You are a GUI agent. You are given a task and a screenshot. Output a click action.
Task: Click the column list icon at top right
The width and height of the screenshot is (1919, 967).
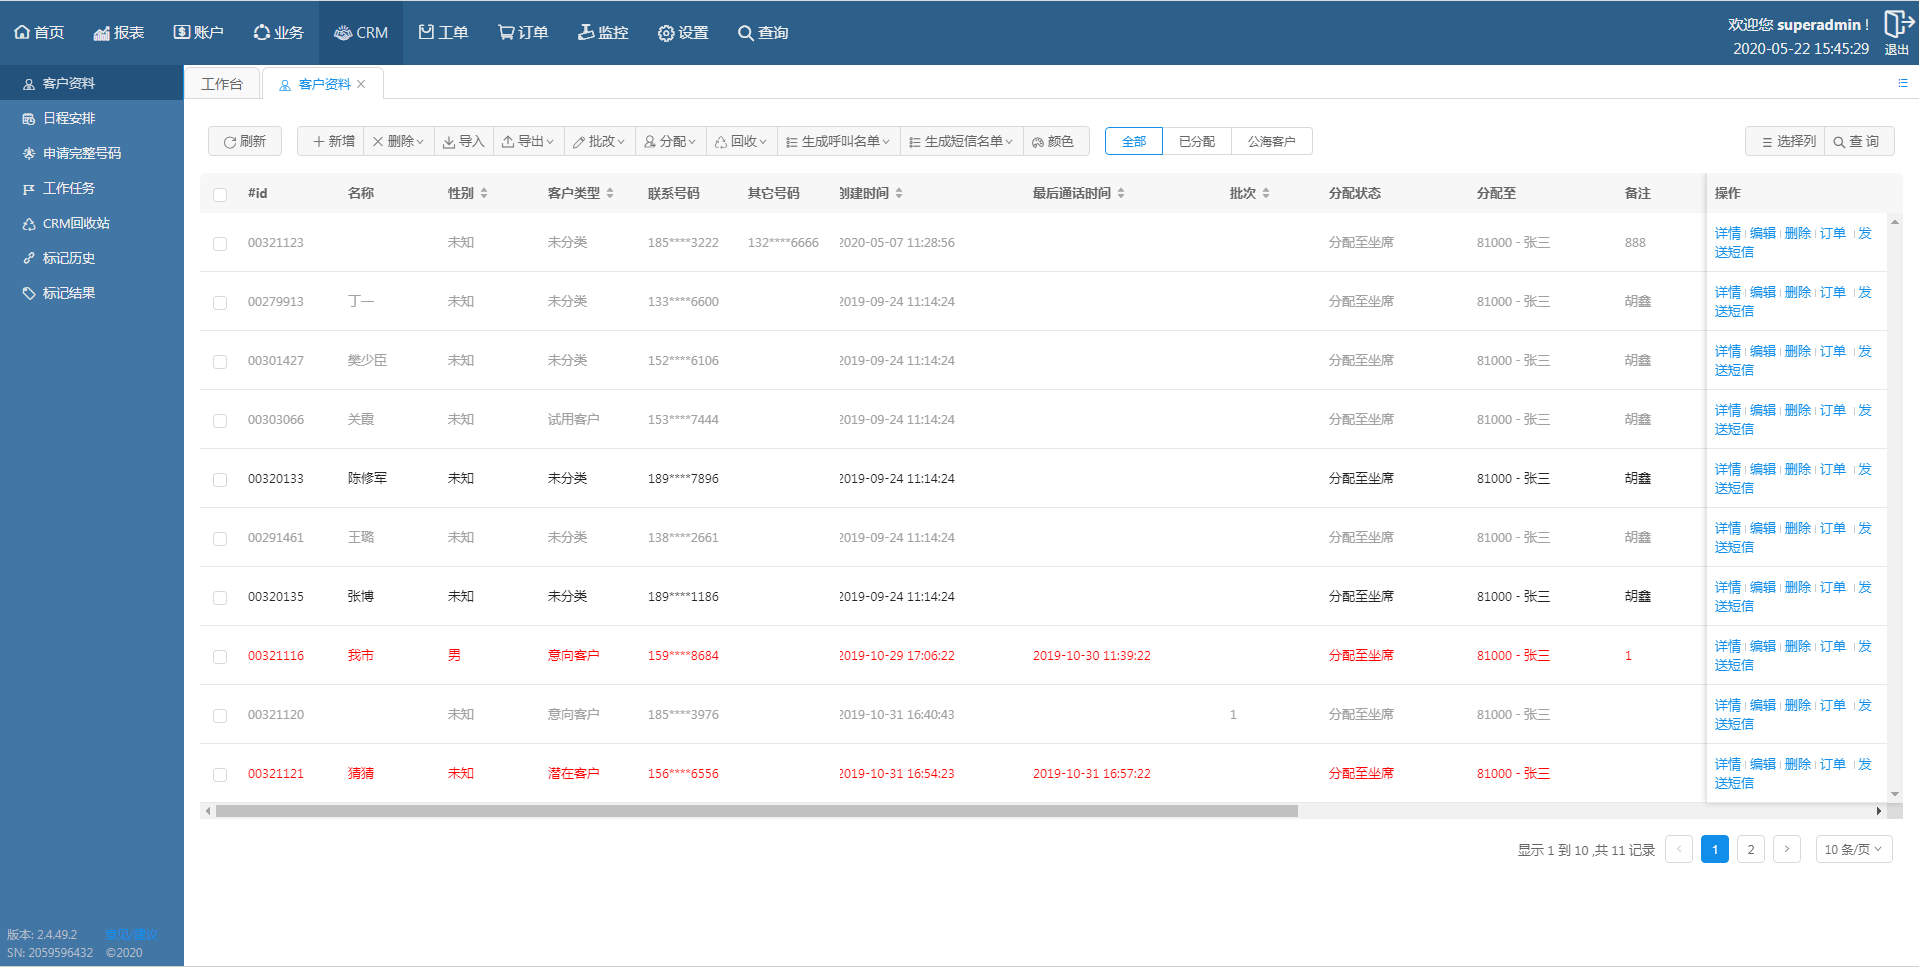tap(1902, 84)
